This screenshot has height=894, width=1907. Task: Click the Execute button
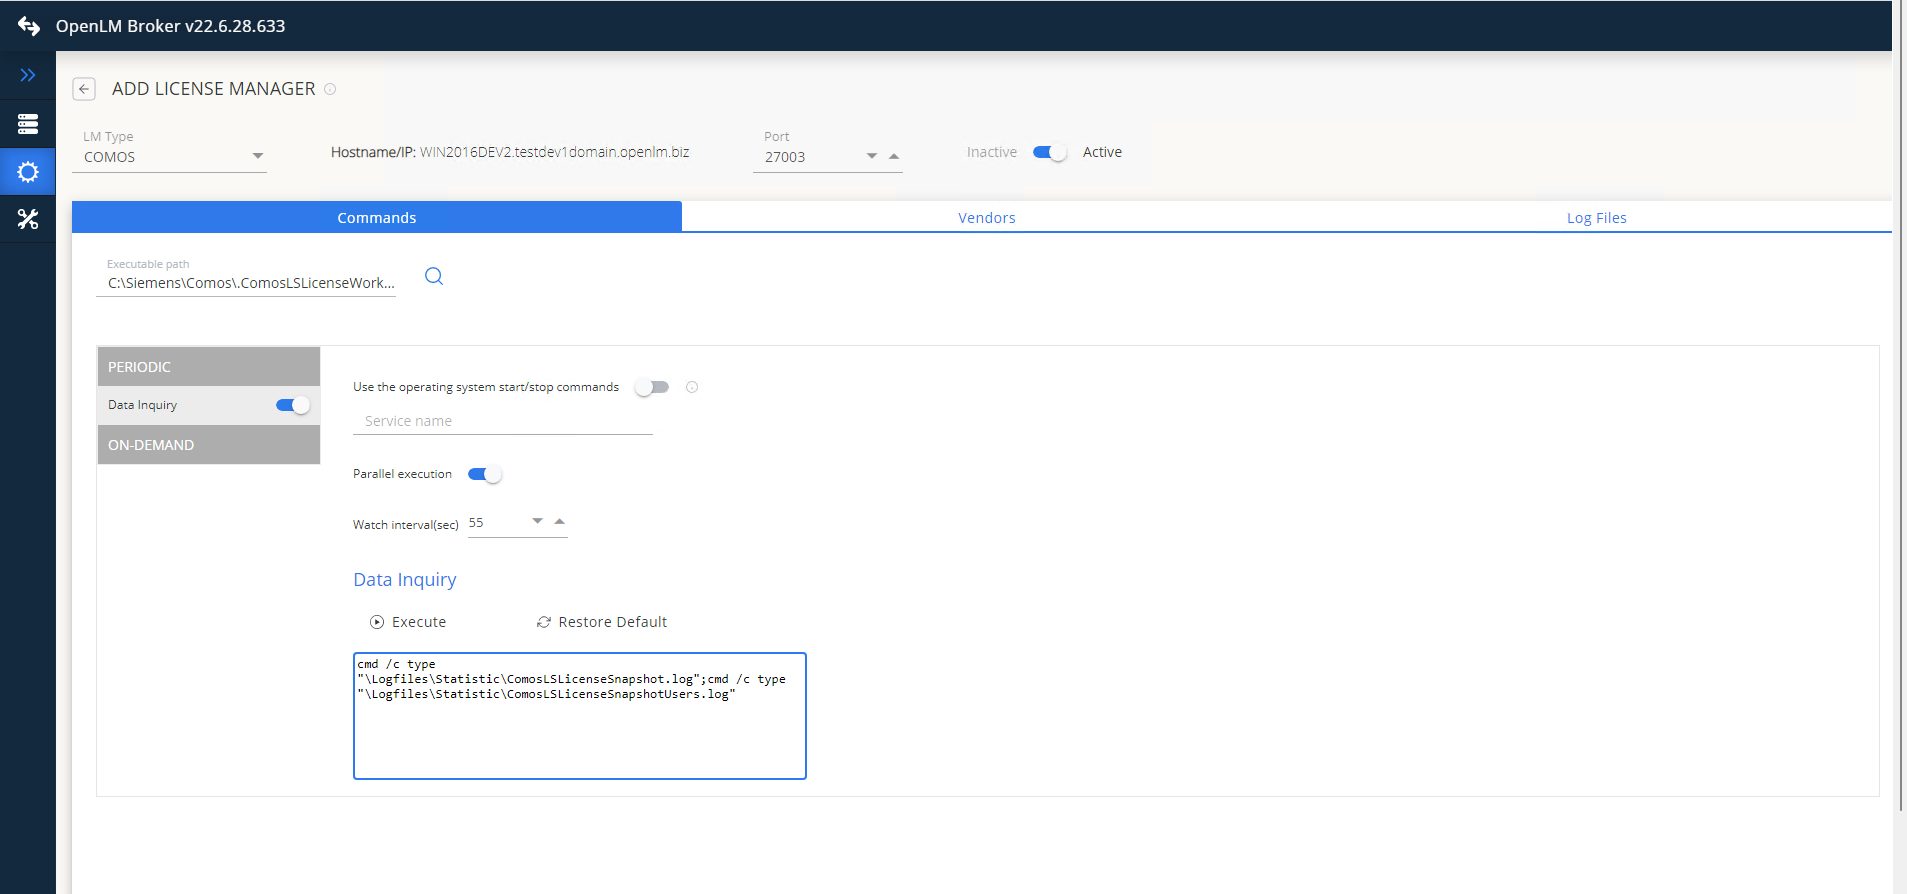coord(408,622)
